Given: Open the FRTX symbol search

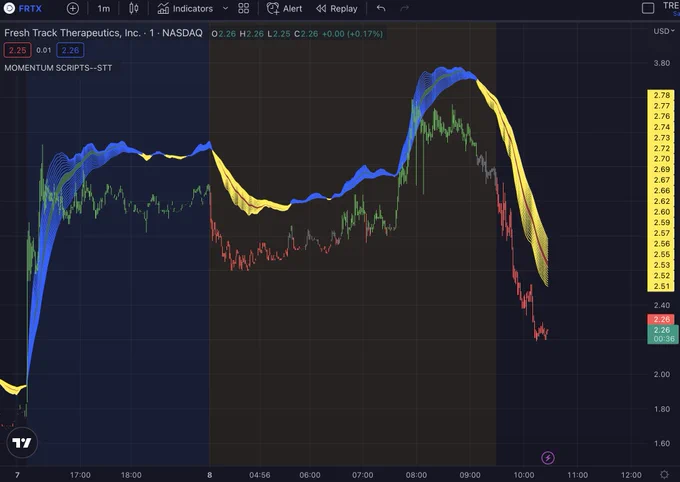Looking at the screenshot, I should click(x=23, y=8).
